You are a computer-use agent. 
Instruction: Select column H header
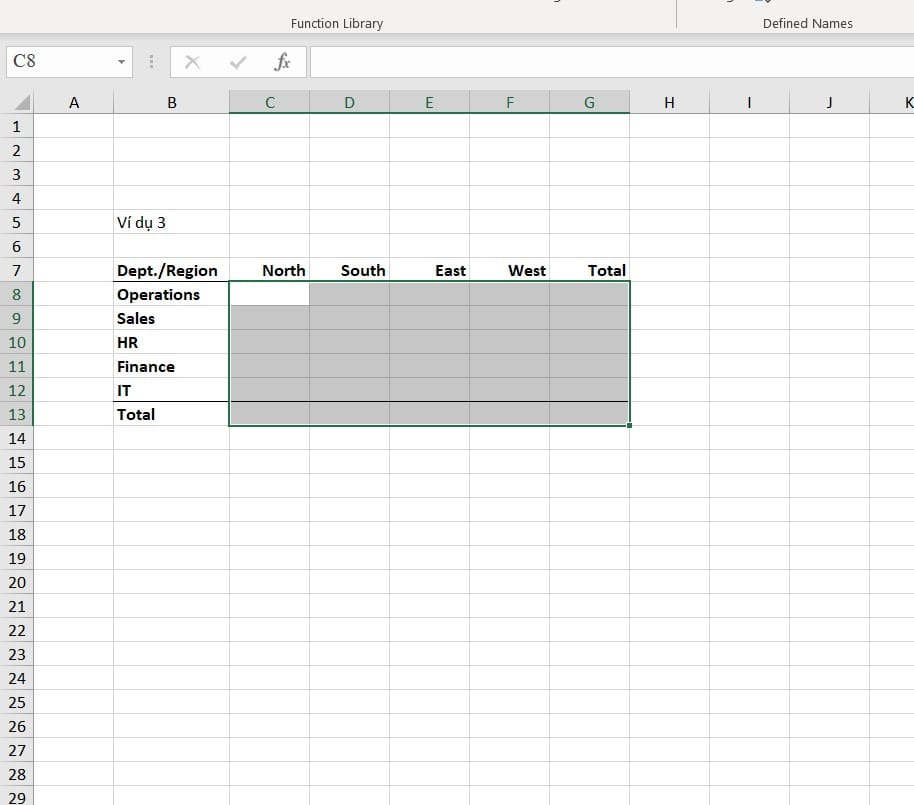(669, 102)
